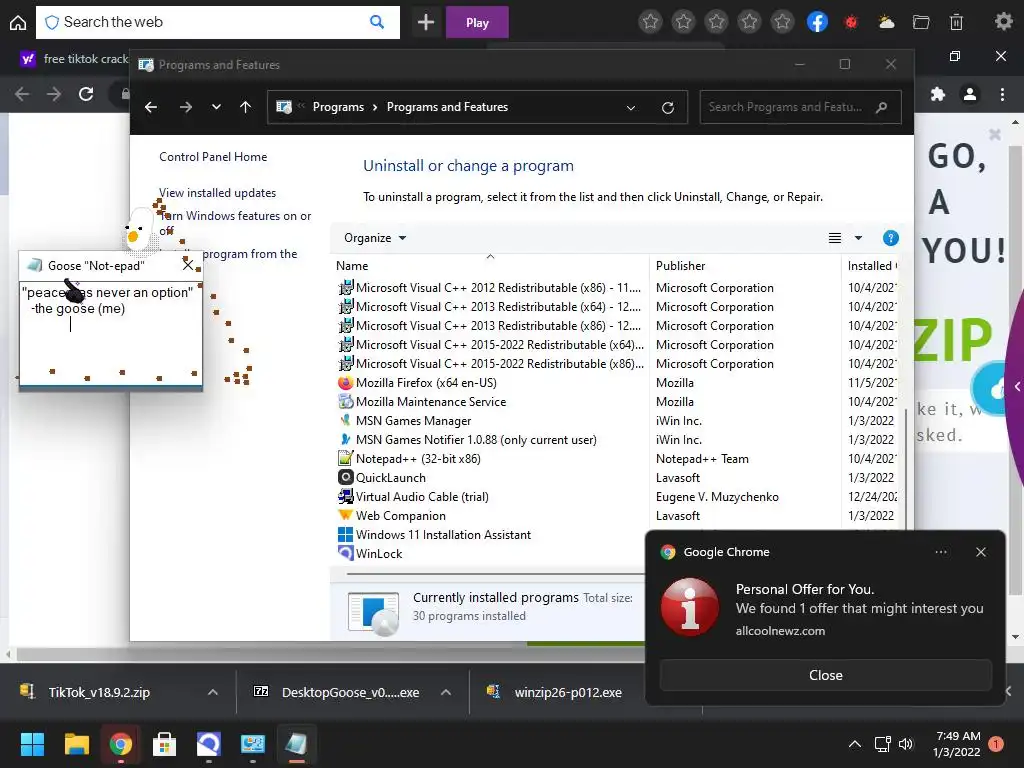
Task: Click the trash bin icon in browser toolbar
Action: (x=956, y=22)
